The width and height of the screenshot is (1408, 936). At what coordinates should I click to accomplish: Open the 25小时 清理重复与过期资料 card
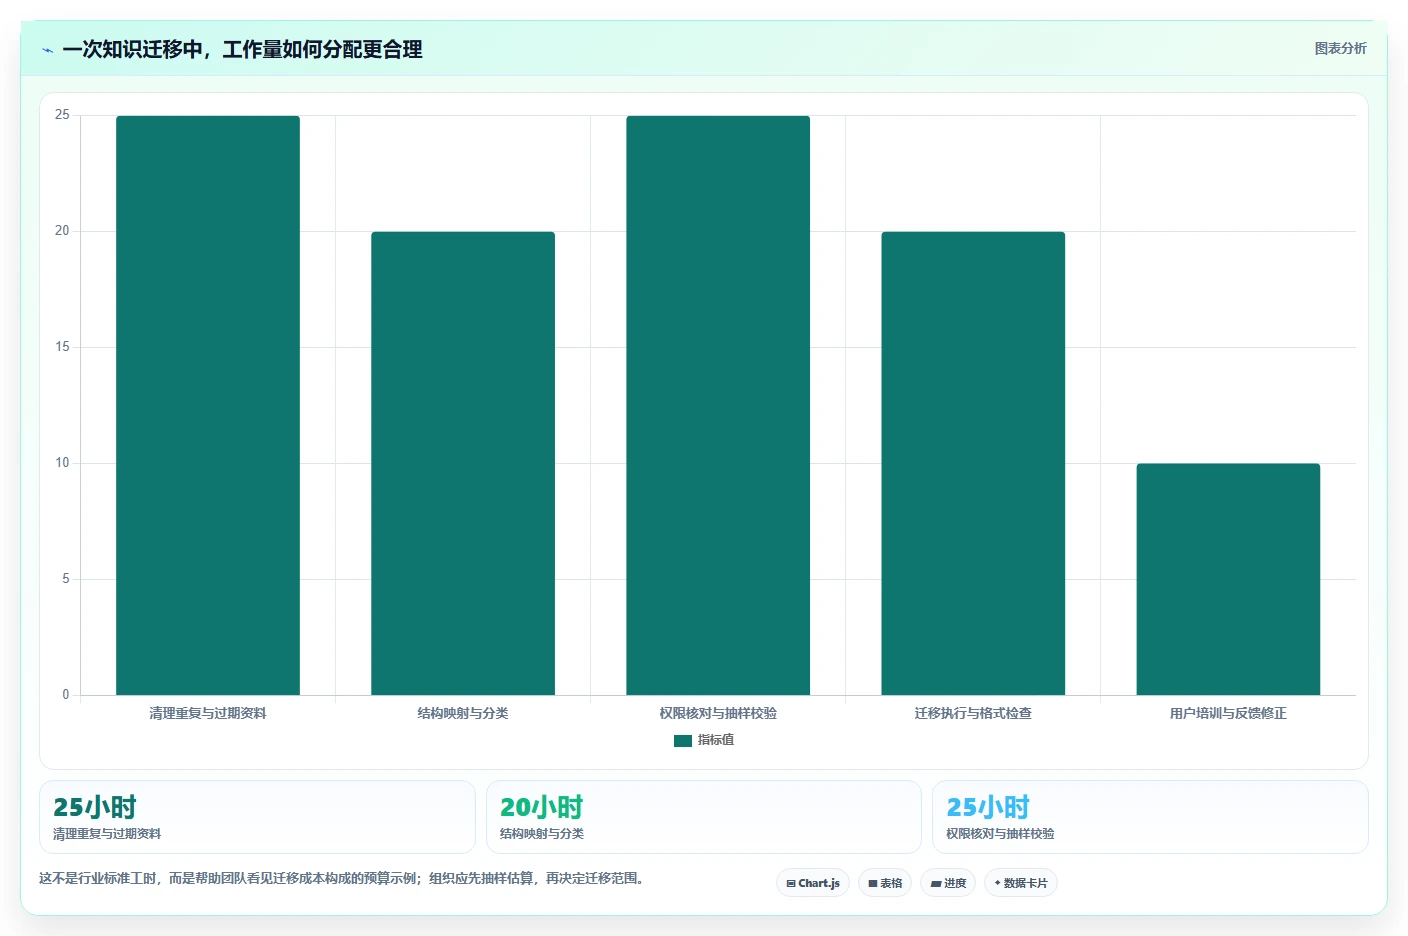pyautogui.click(x=257, y=817)
